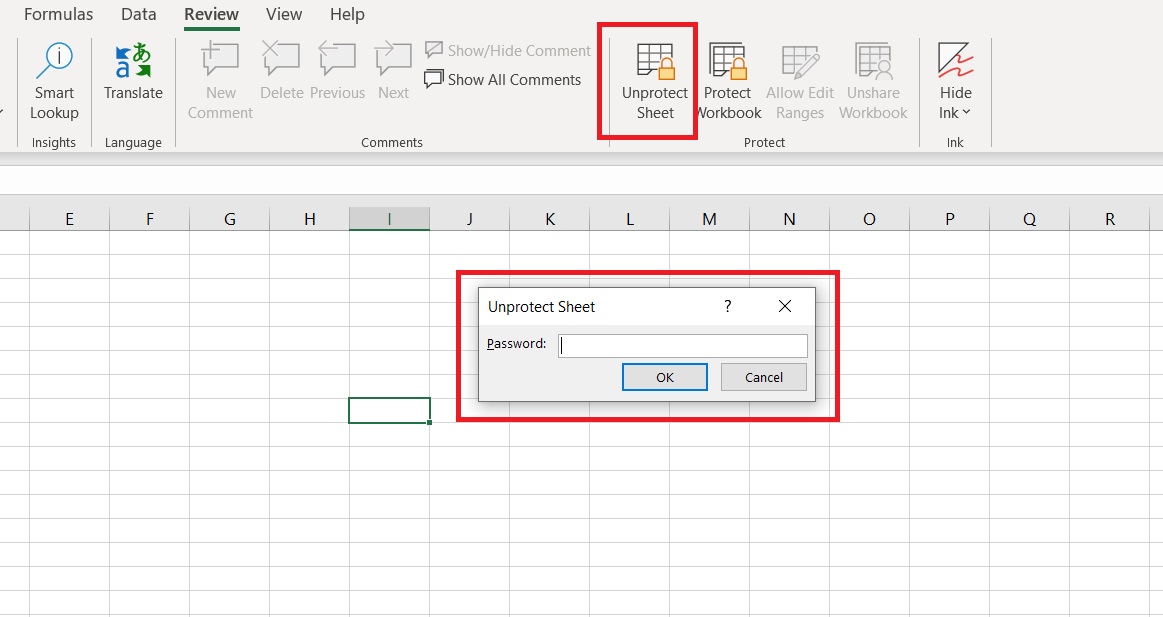This screenshot has width=1163, height=617.
Task: Select column E header
Action: pos(69,219)
